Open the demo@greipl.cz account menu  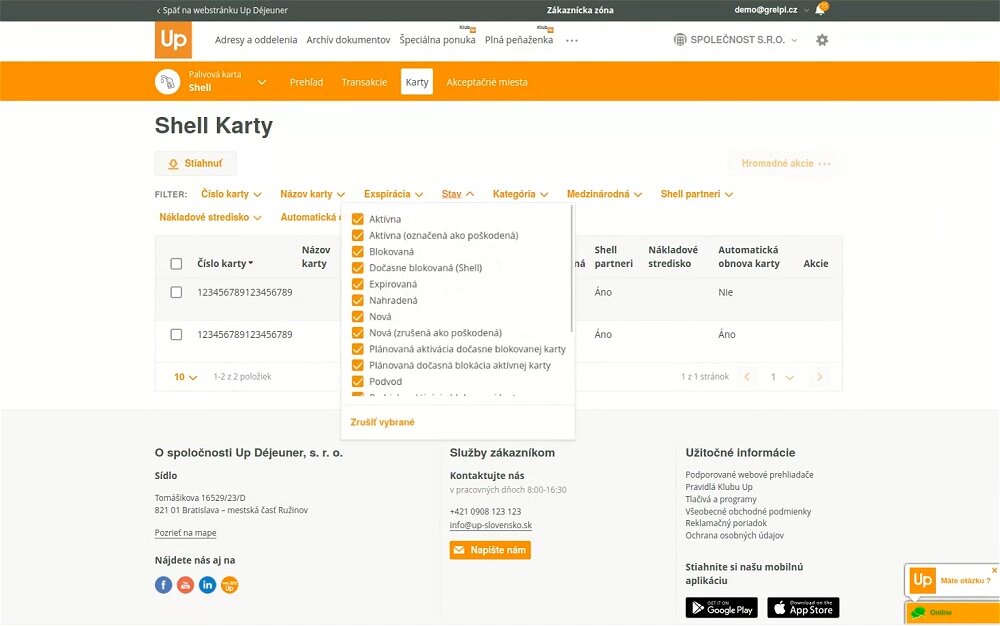[772, 10]
